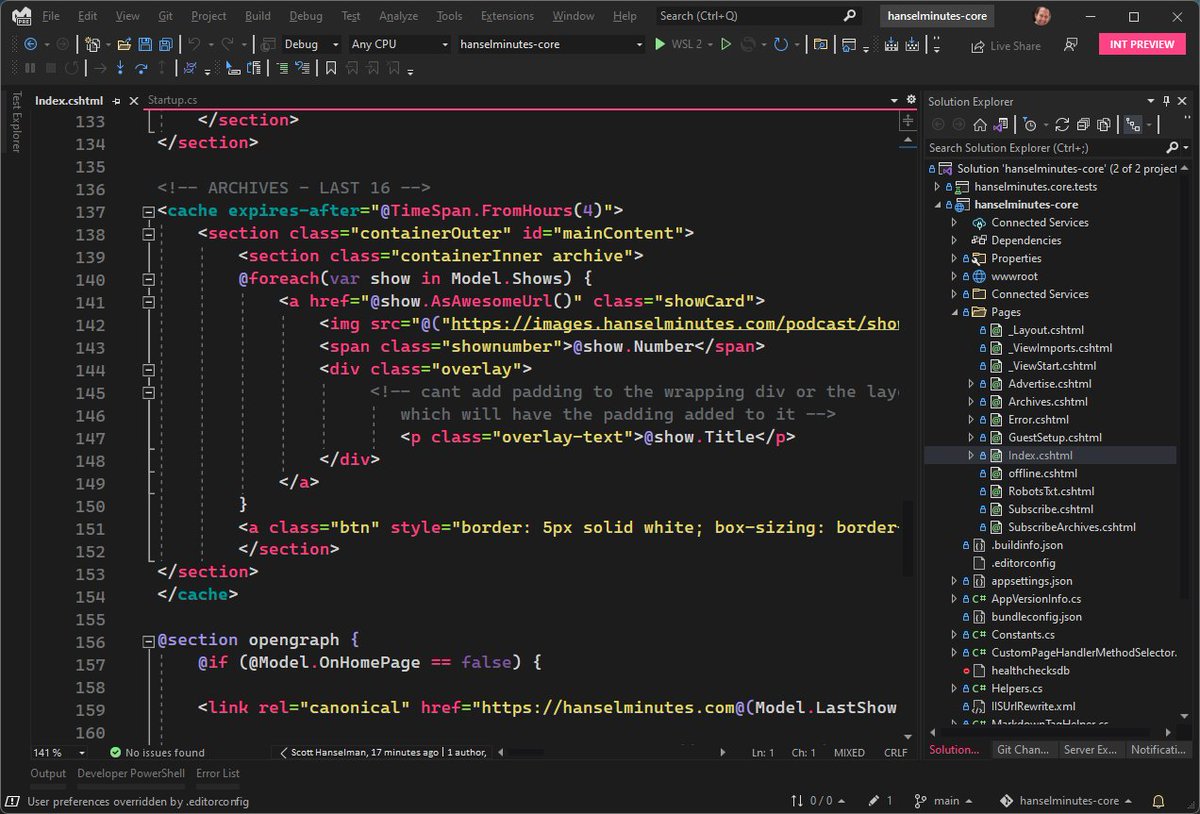Open the Git menu
Image resolution: width=1200 pixels, height=814 pixels.
165,16
